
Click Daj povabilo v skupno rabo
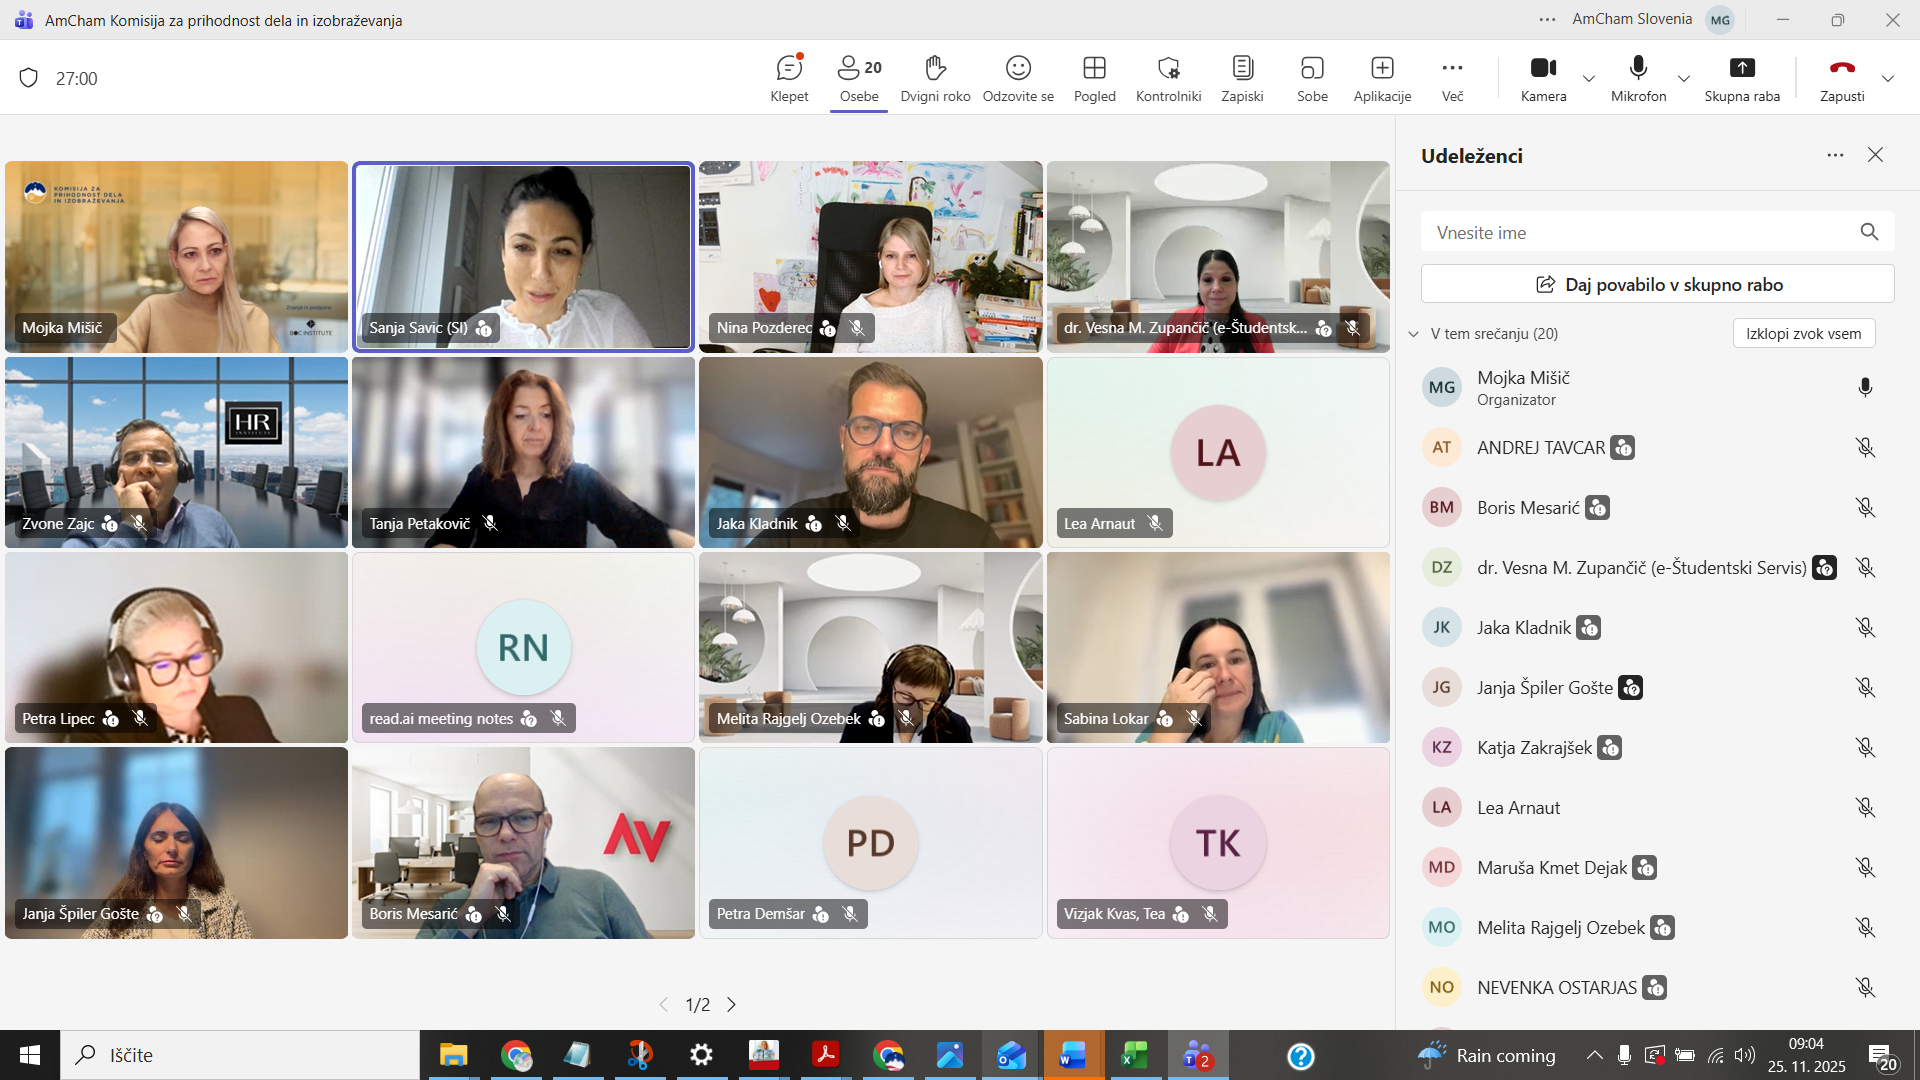[x=1657, y=285]
